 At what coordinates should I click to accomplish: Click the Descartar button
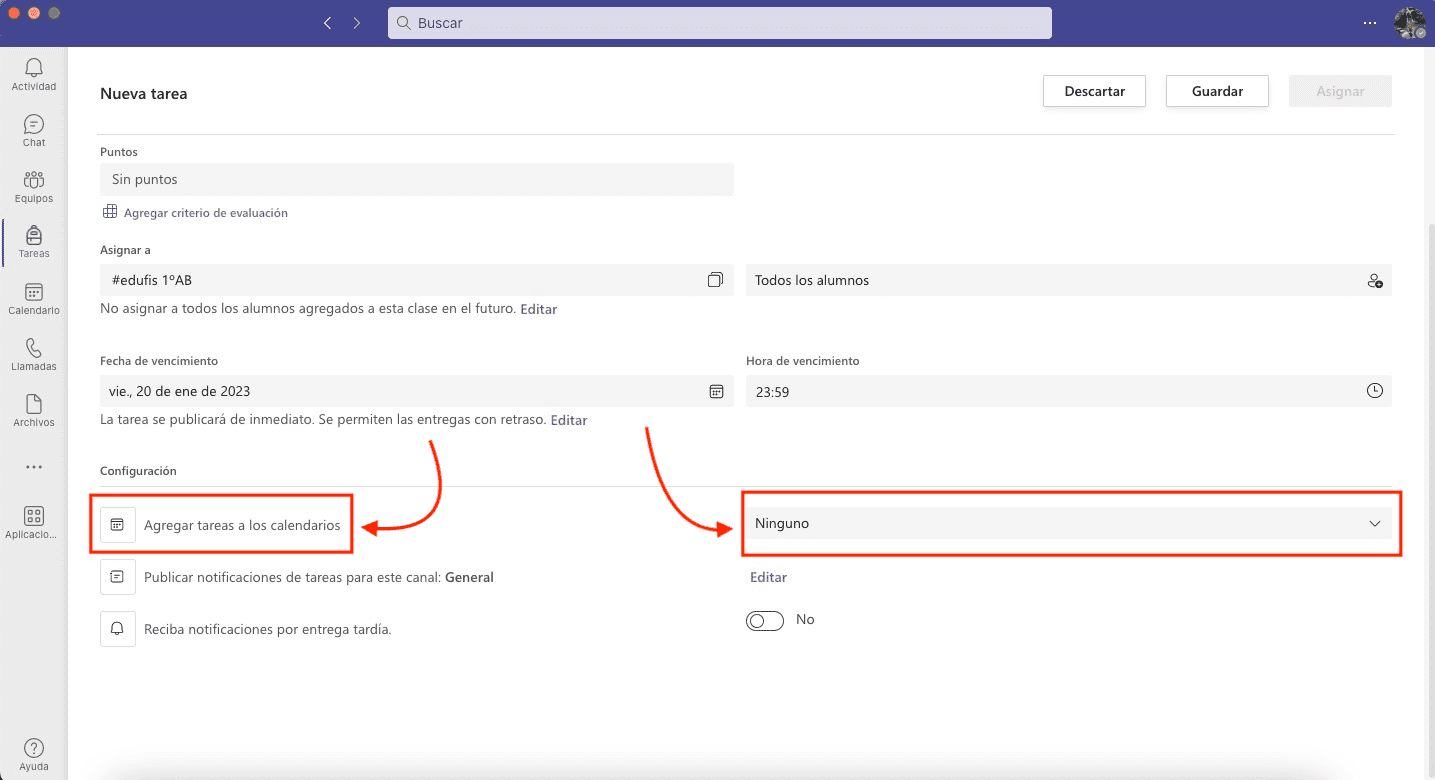1094,91
